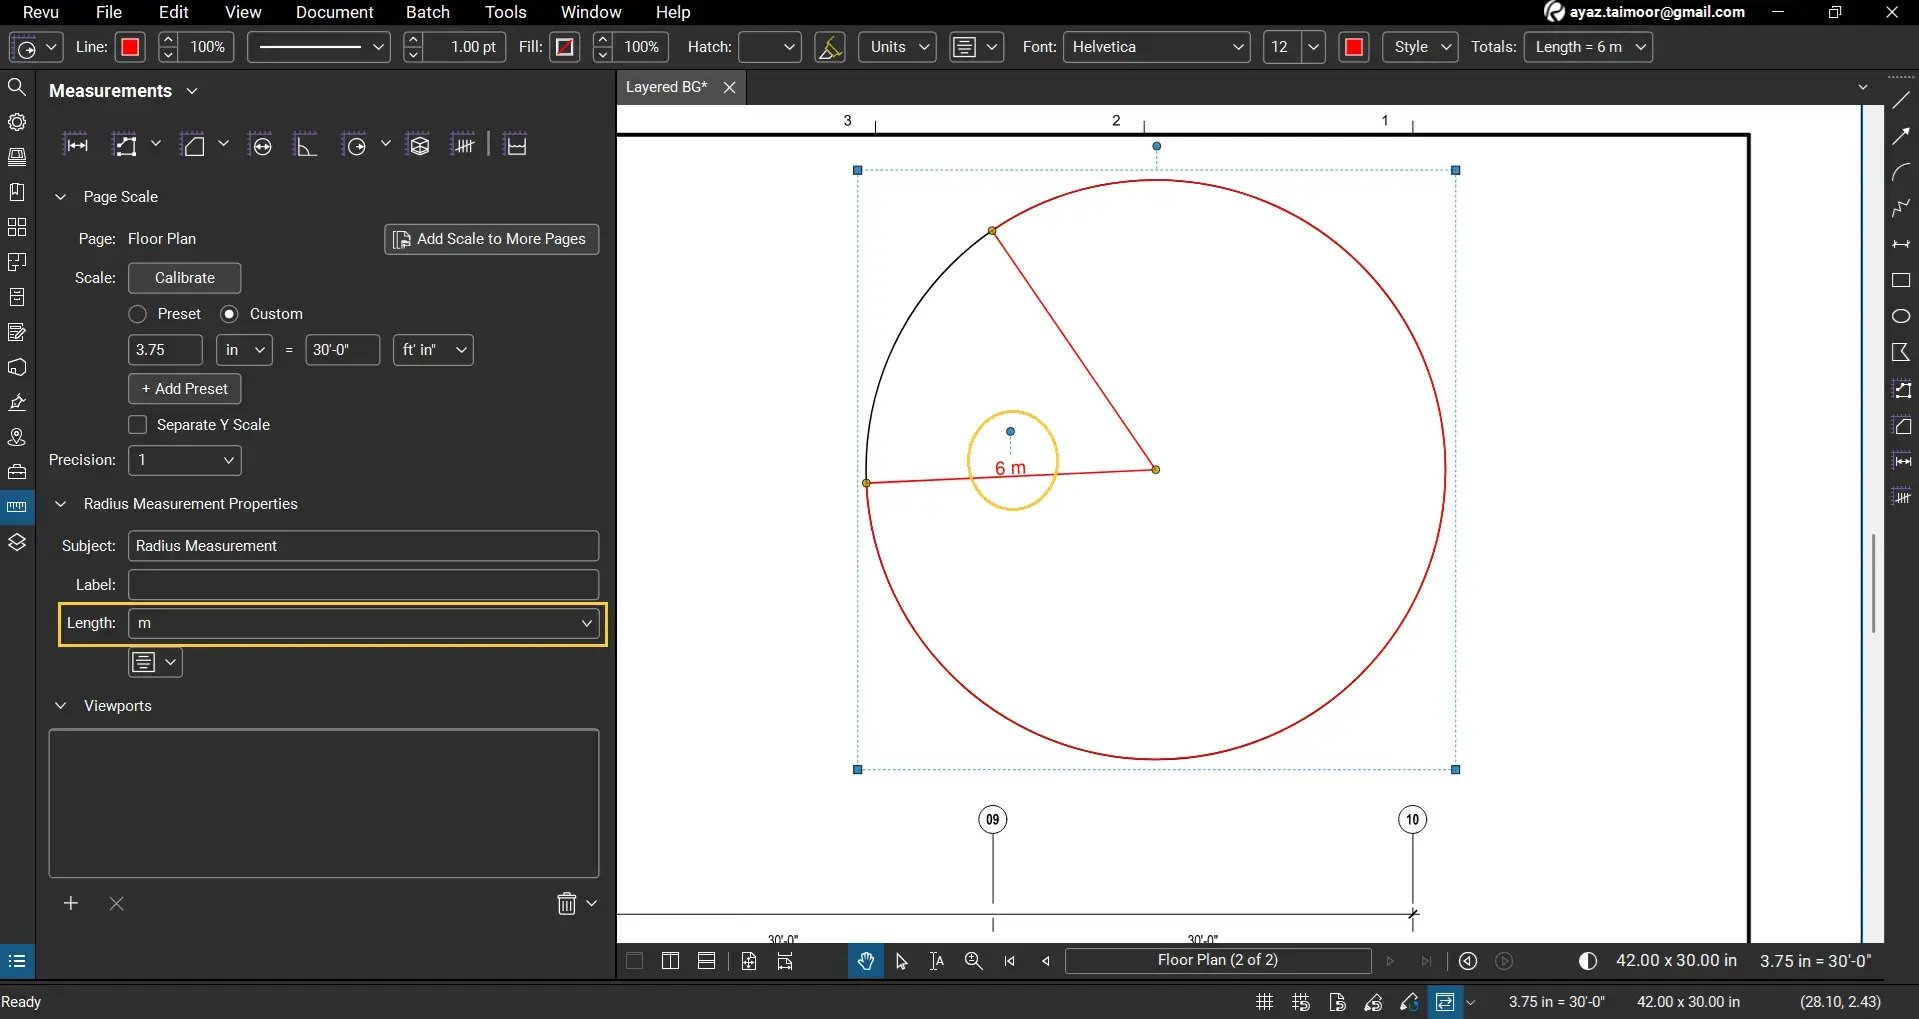Image resolution: width=1919 pixels, height=1019 pixels.
Task: Open the Units dropdown
Action: point(896,46)
